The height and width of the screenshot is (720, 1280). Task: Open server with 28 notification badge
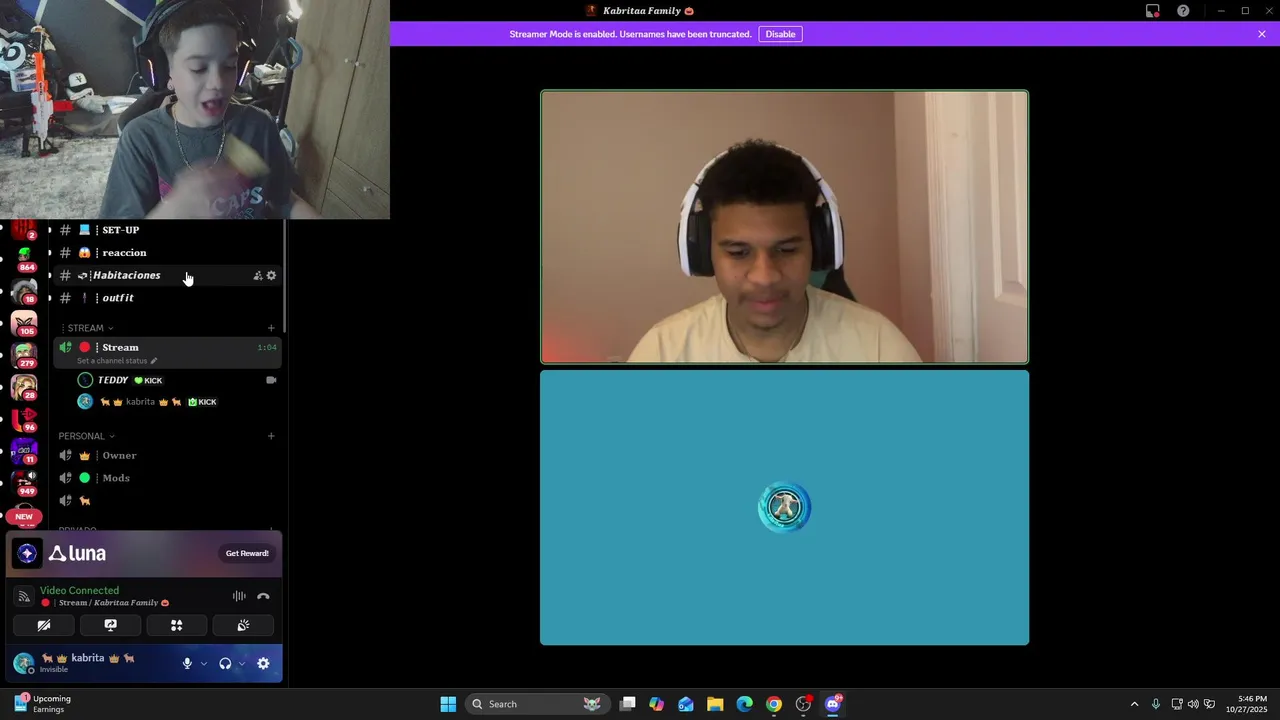[24, 387]
